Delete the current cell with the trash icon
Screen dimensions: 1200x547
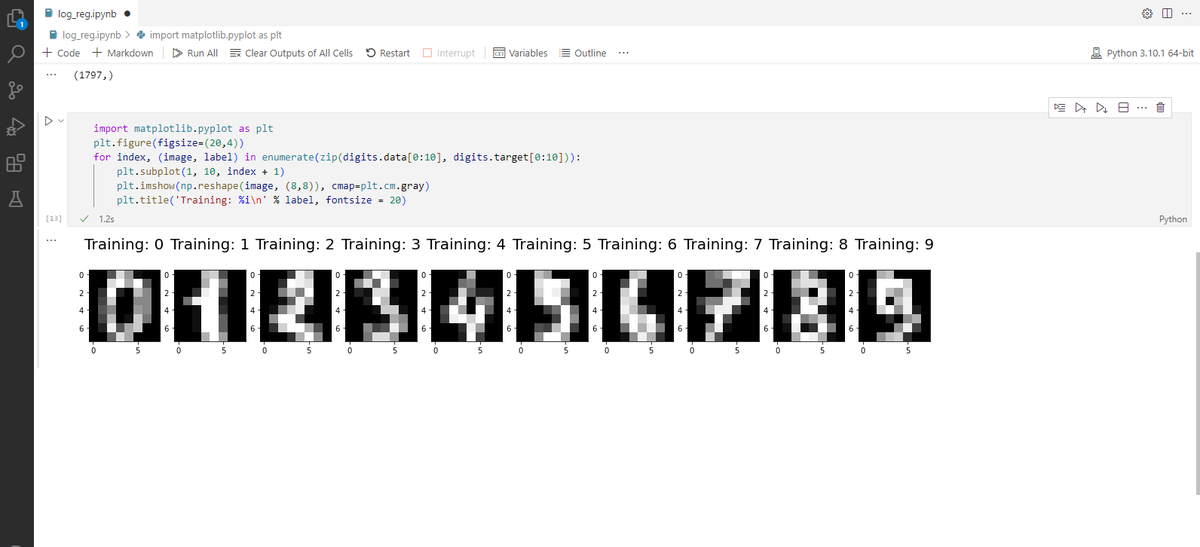pyautogui.click(x=1161, y=107)
